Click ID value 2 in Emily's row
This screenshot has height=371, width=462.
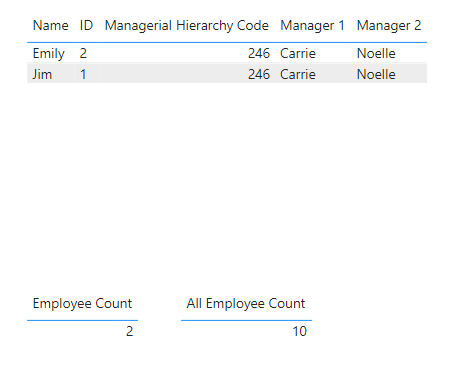pos(83,53)
